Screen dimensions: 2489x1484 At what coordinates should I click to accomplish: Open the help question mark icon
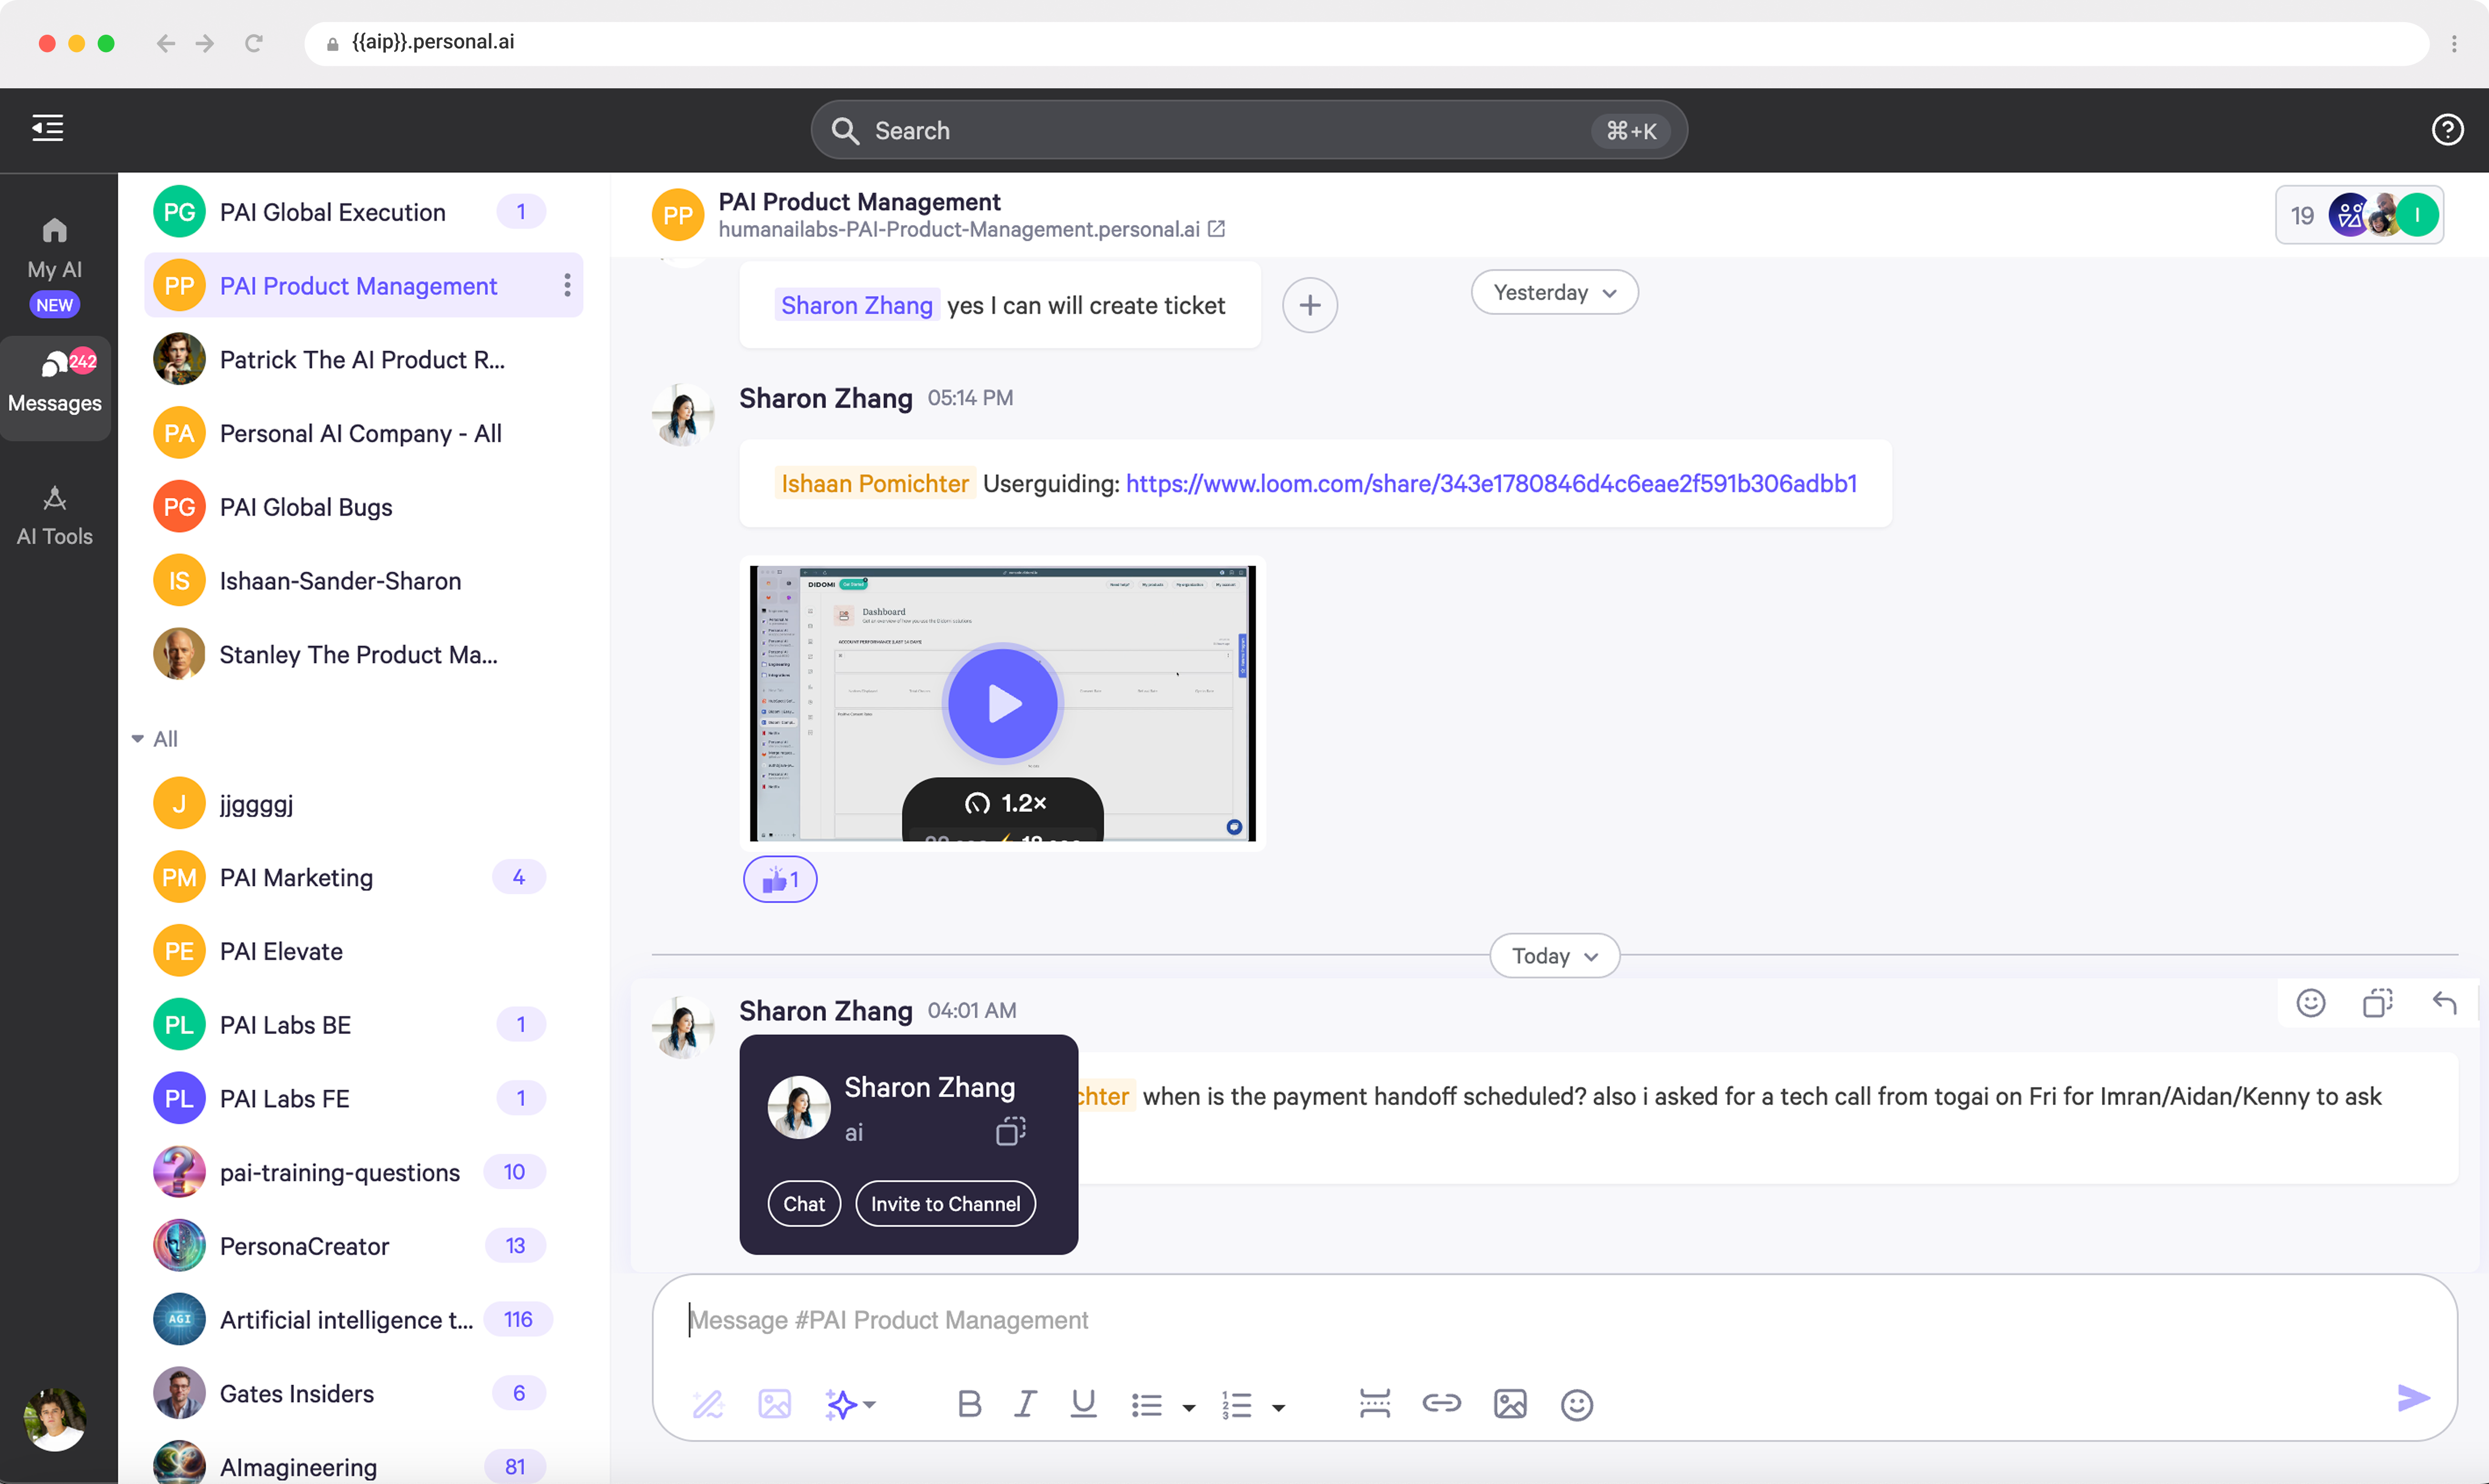(x=2447, y=130)
